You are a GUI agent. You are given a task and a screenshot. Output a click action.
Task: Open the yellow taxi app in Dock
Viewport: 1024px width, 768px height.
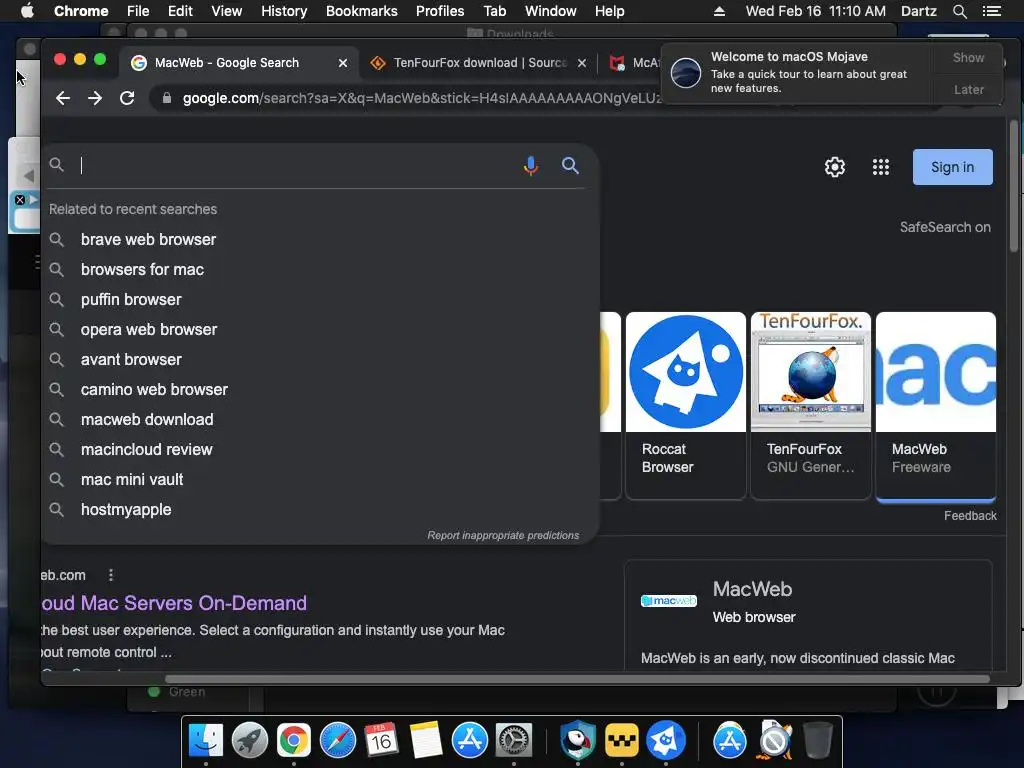621,741
